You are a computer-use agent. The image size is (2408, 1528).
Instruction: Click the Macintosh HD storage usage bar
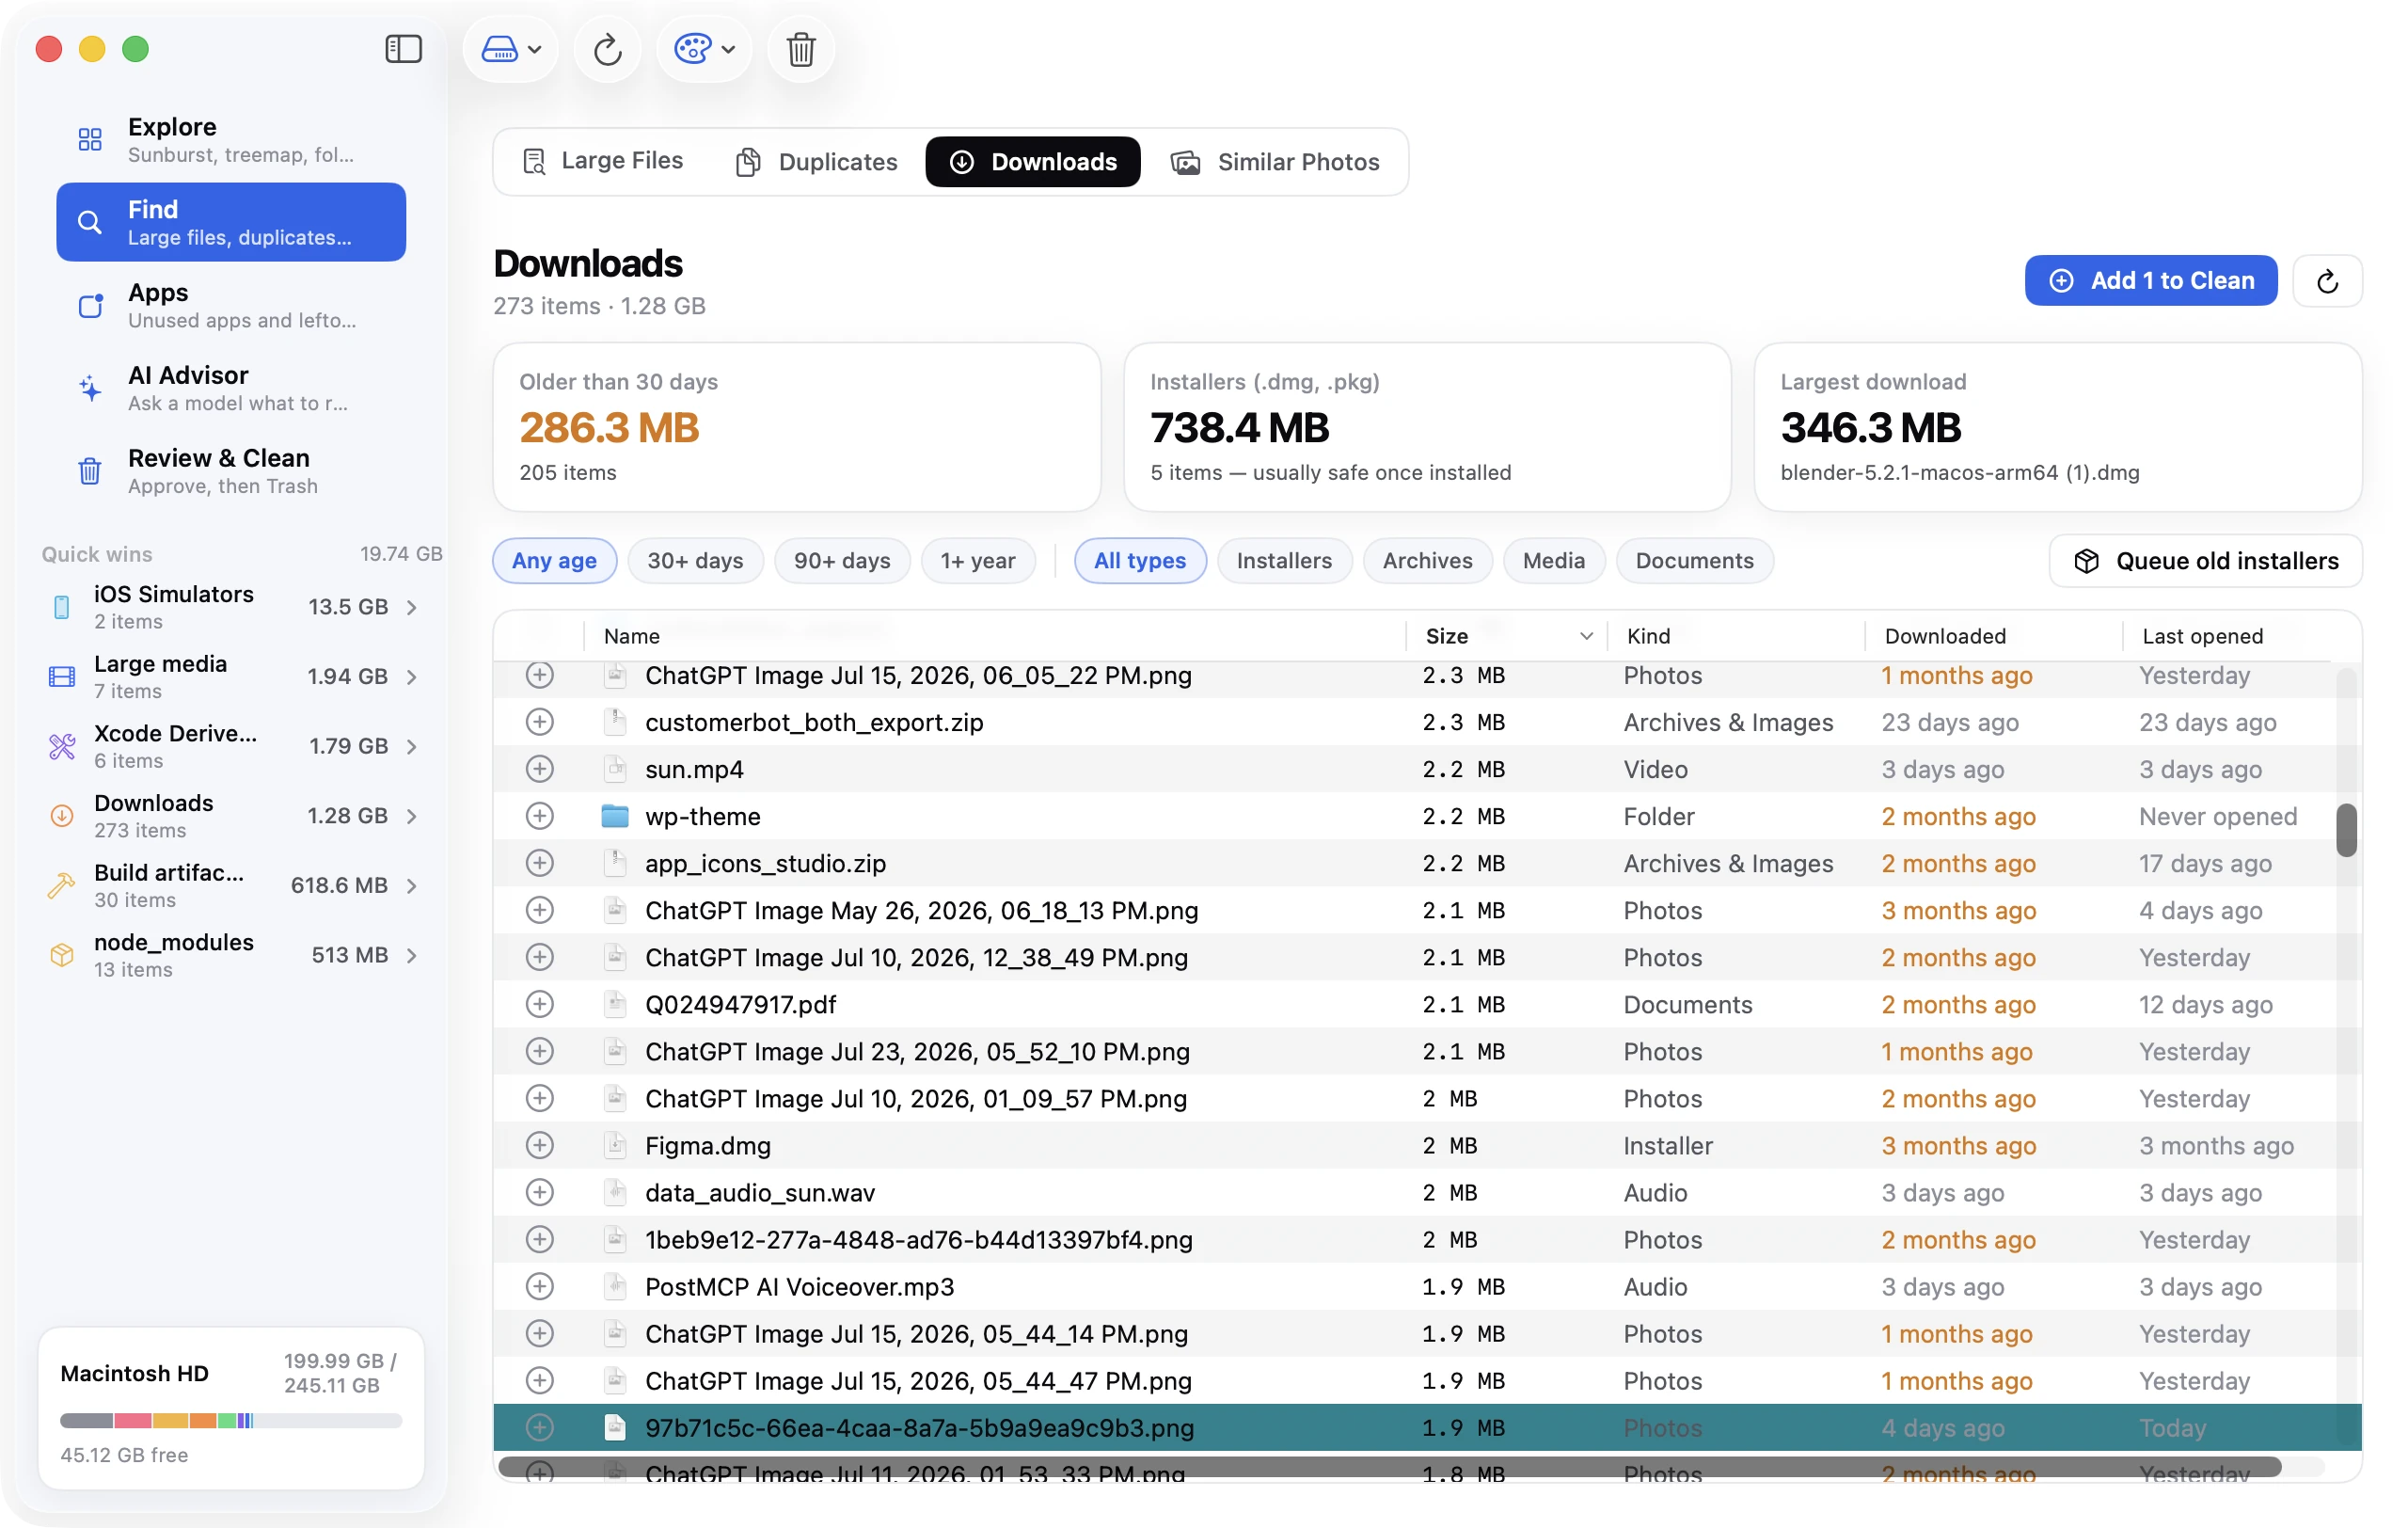(231, 1420)
